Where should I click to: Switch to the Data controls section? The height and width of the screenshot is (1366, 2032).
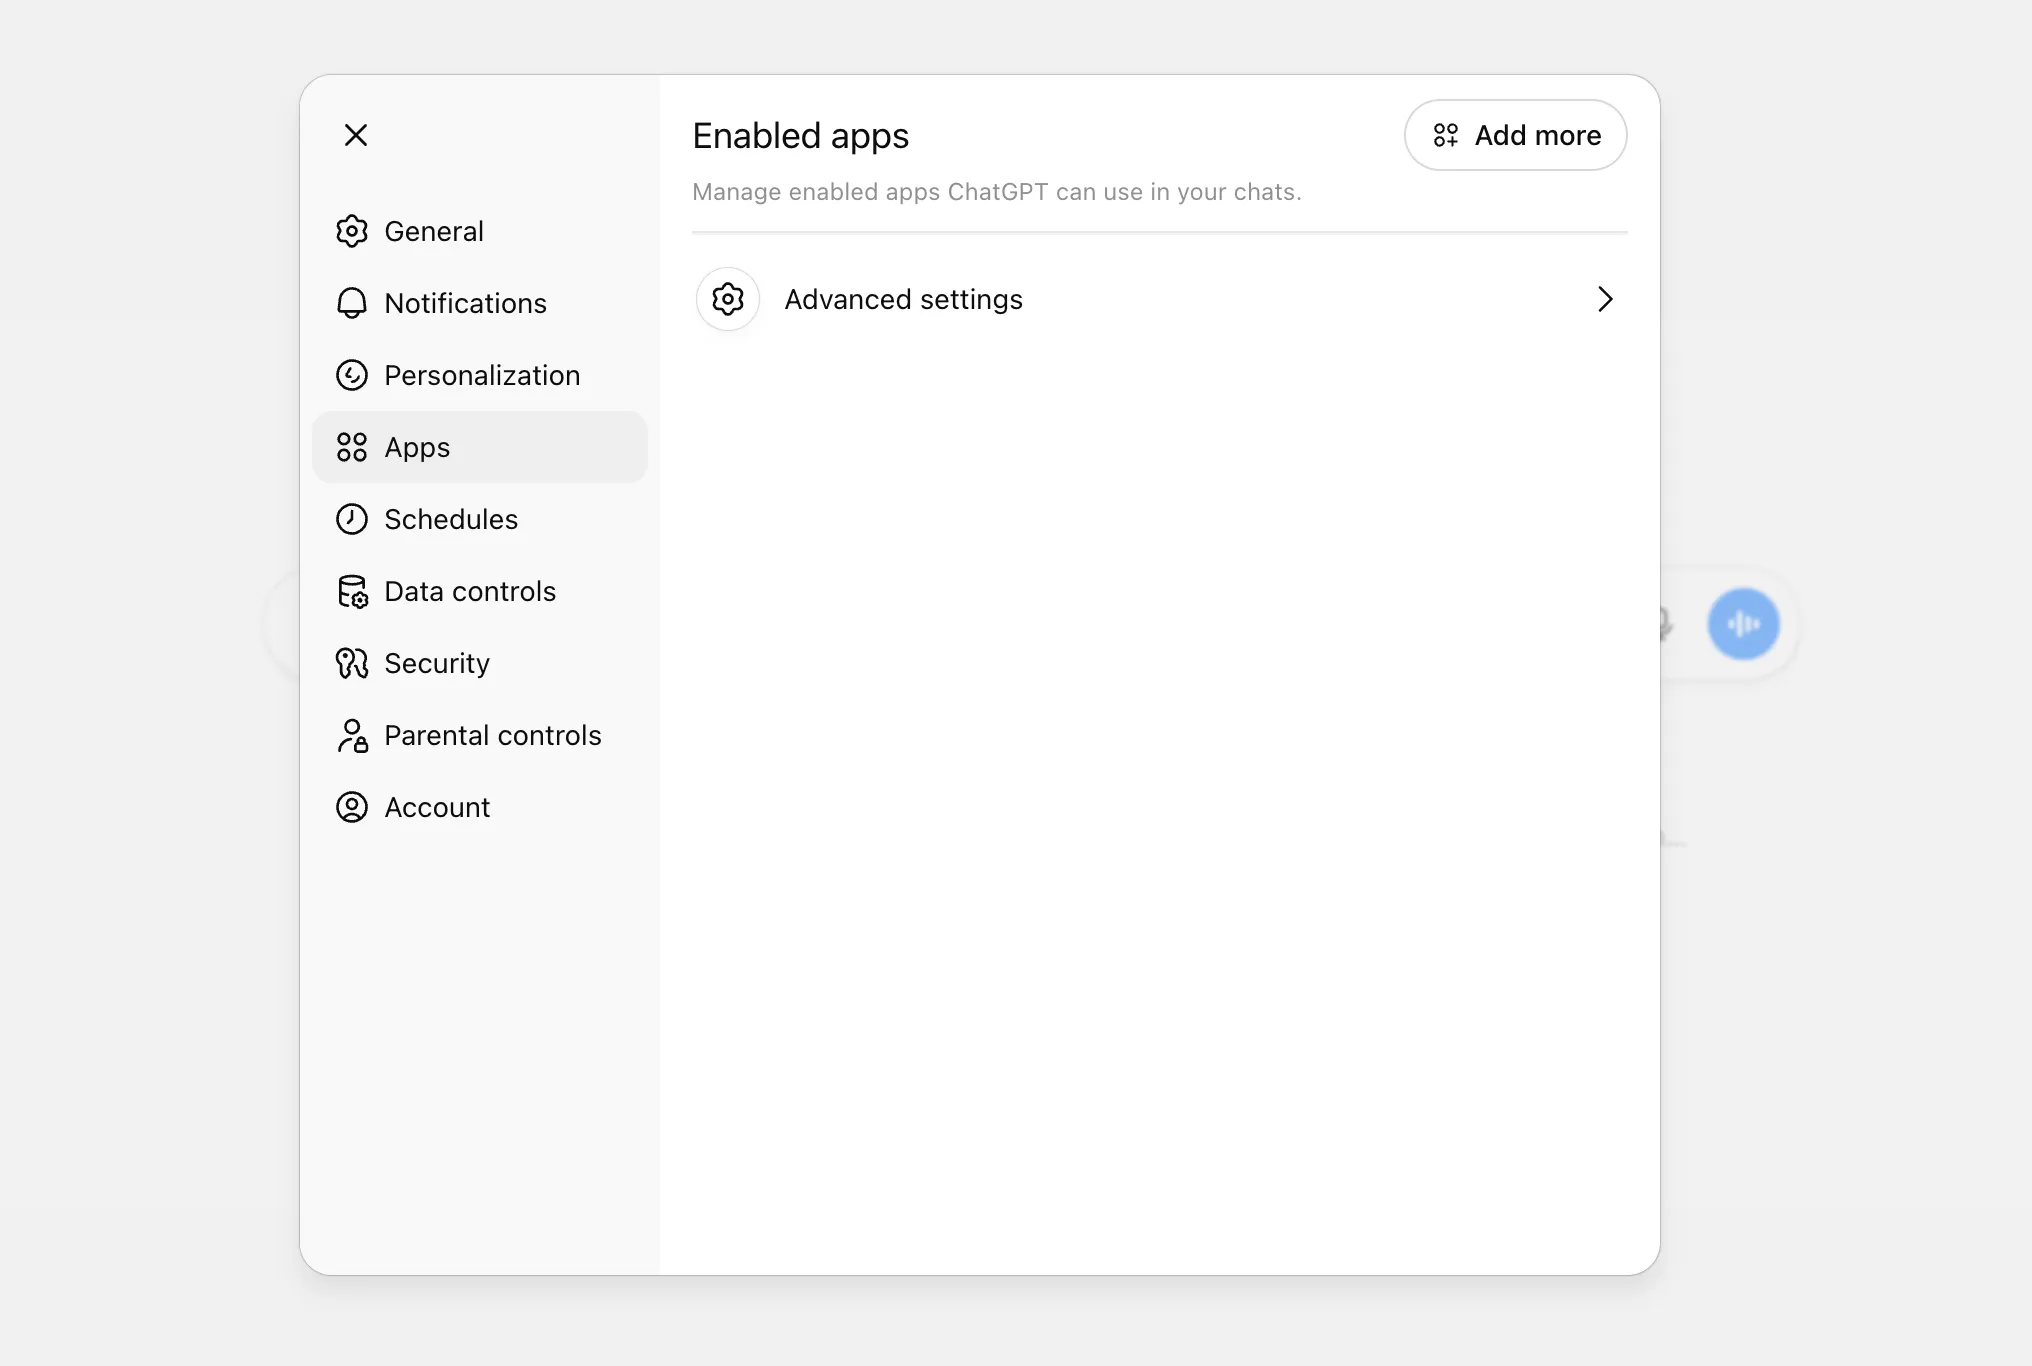point(470,591)
